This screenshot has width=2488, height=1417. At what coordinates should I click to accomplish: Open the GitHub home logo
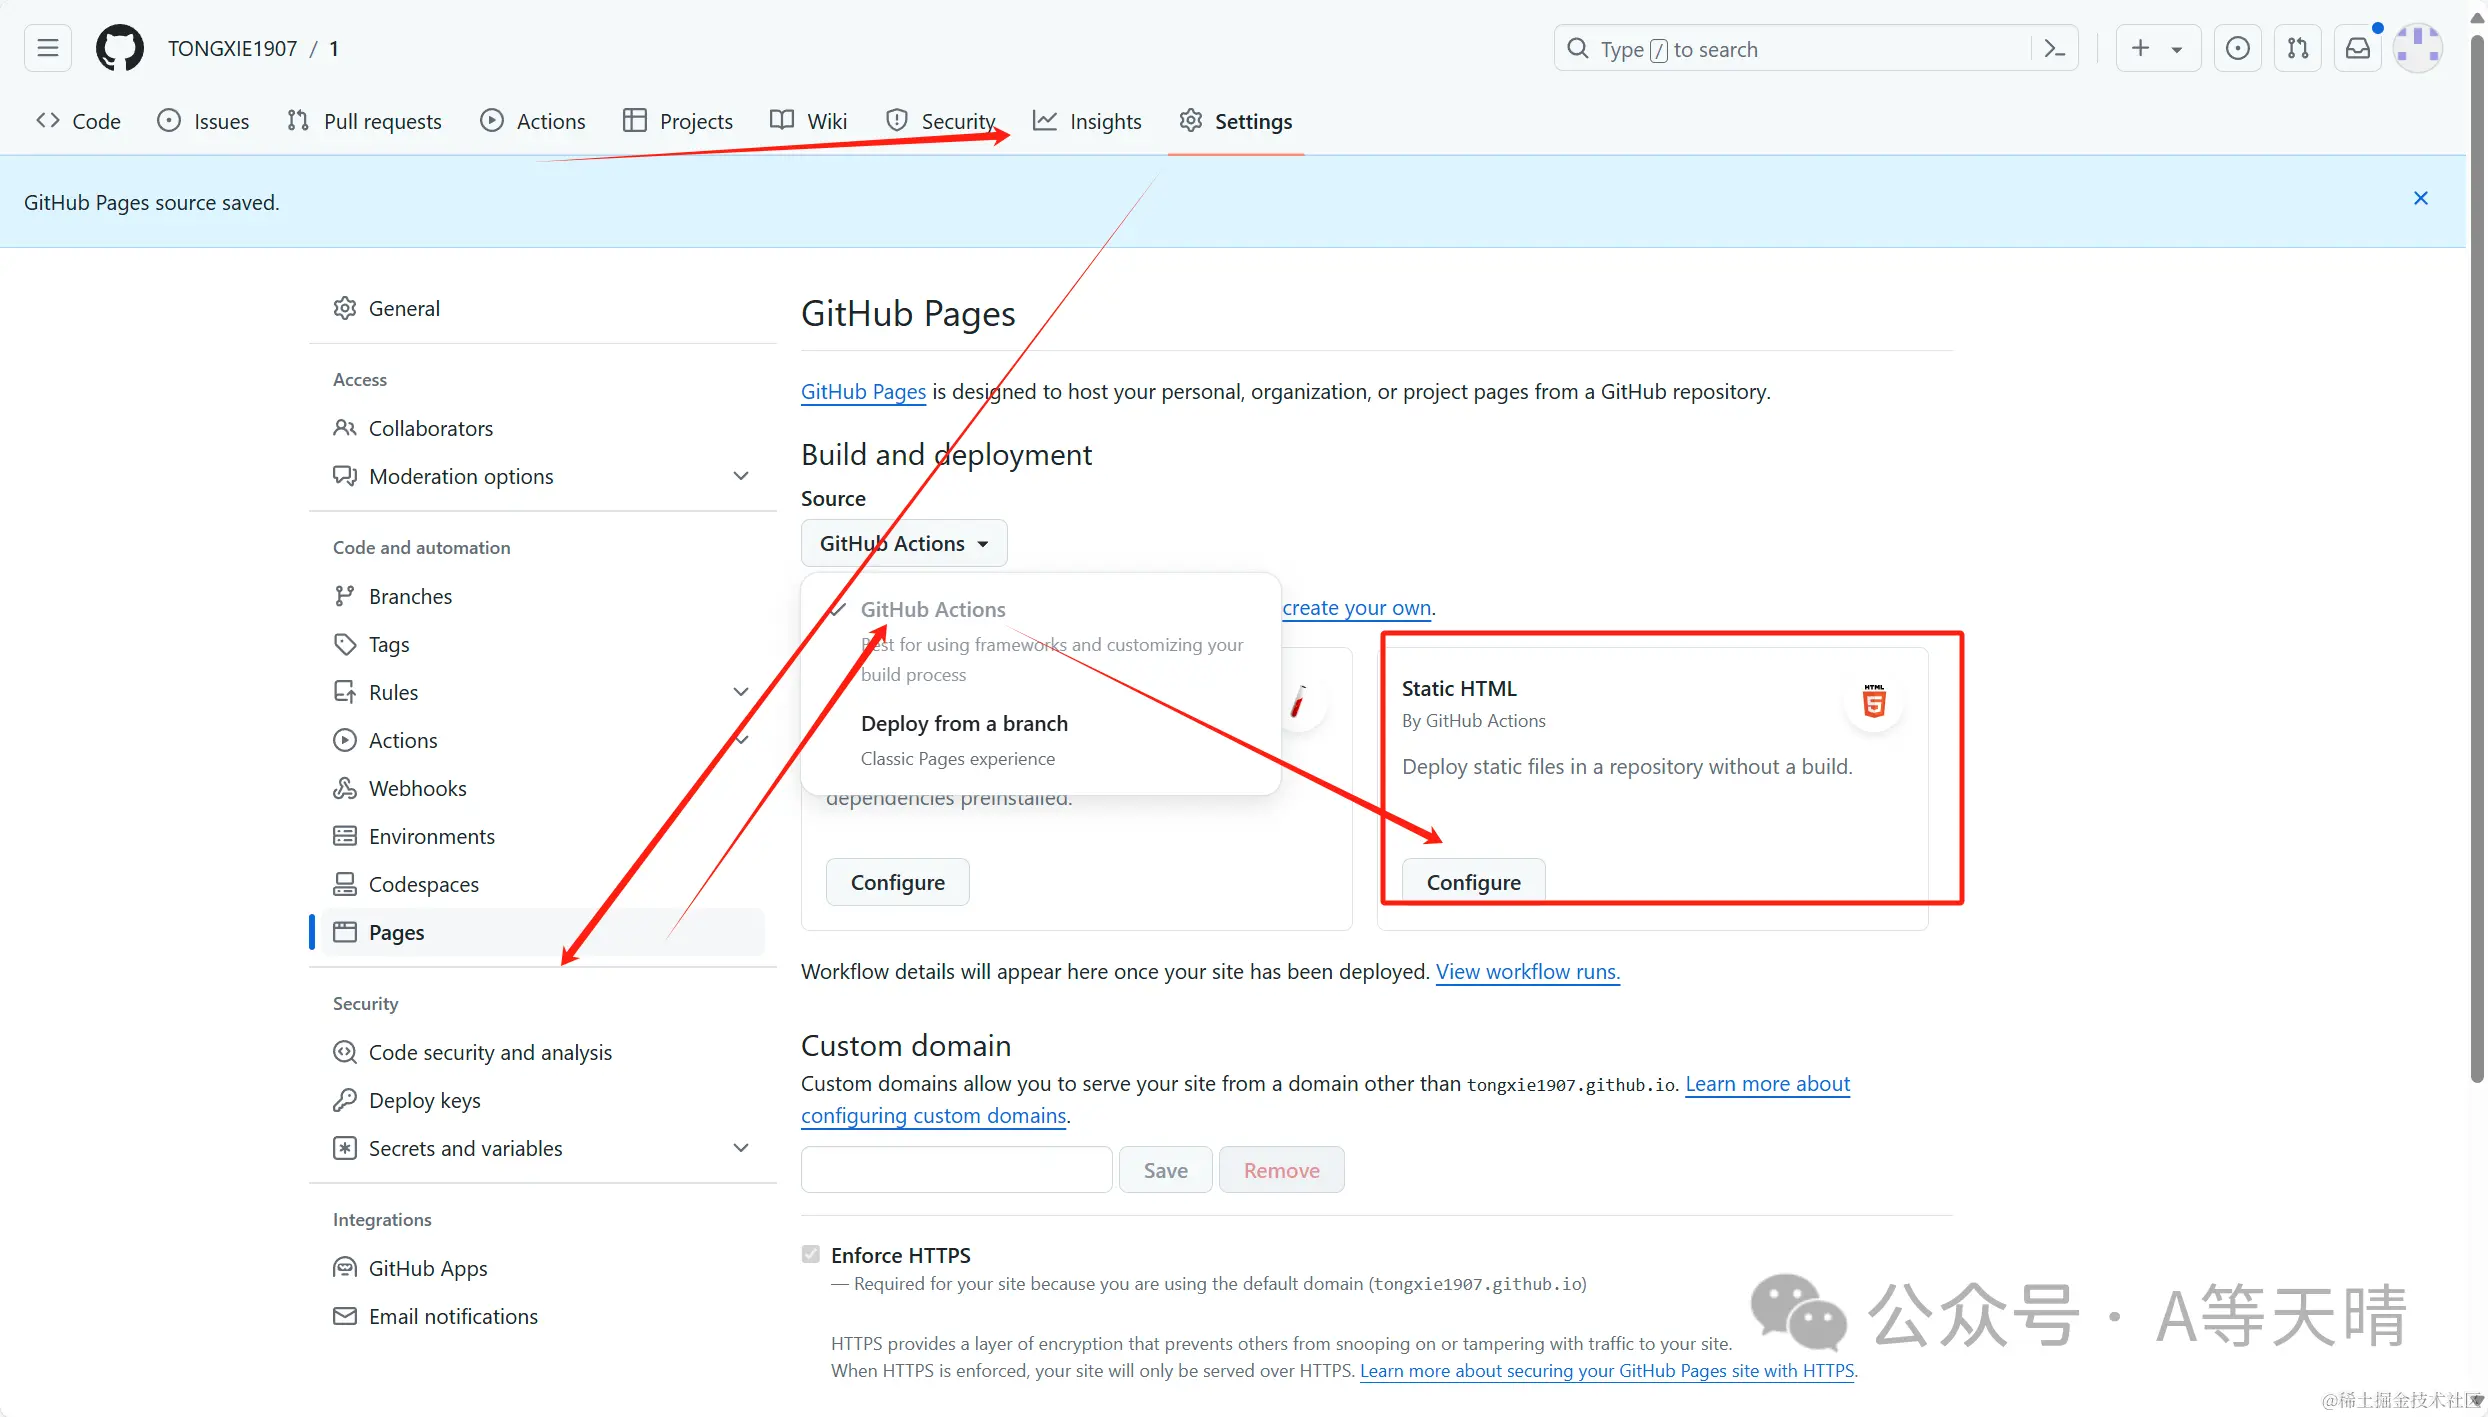click(x=119, y=48)
